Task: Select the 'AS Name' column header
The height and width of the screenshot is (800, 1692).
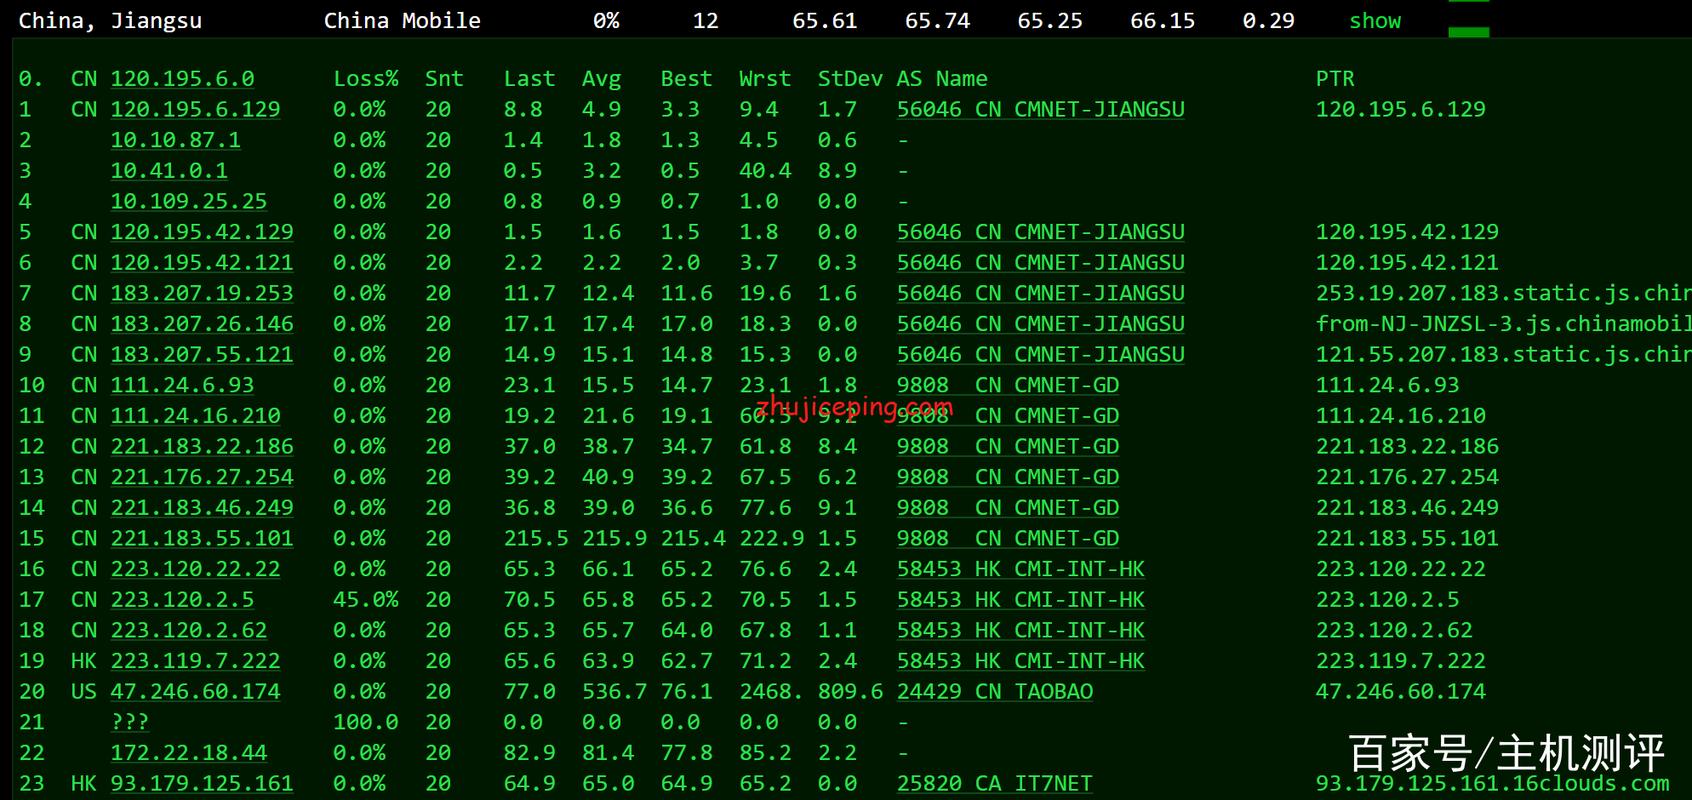Action: [x=942, y=79]
